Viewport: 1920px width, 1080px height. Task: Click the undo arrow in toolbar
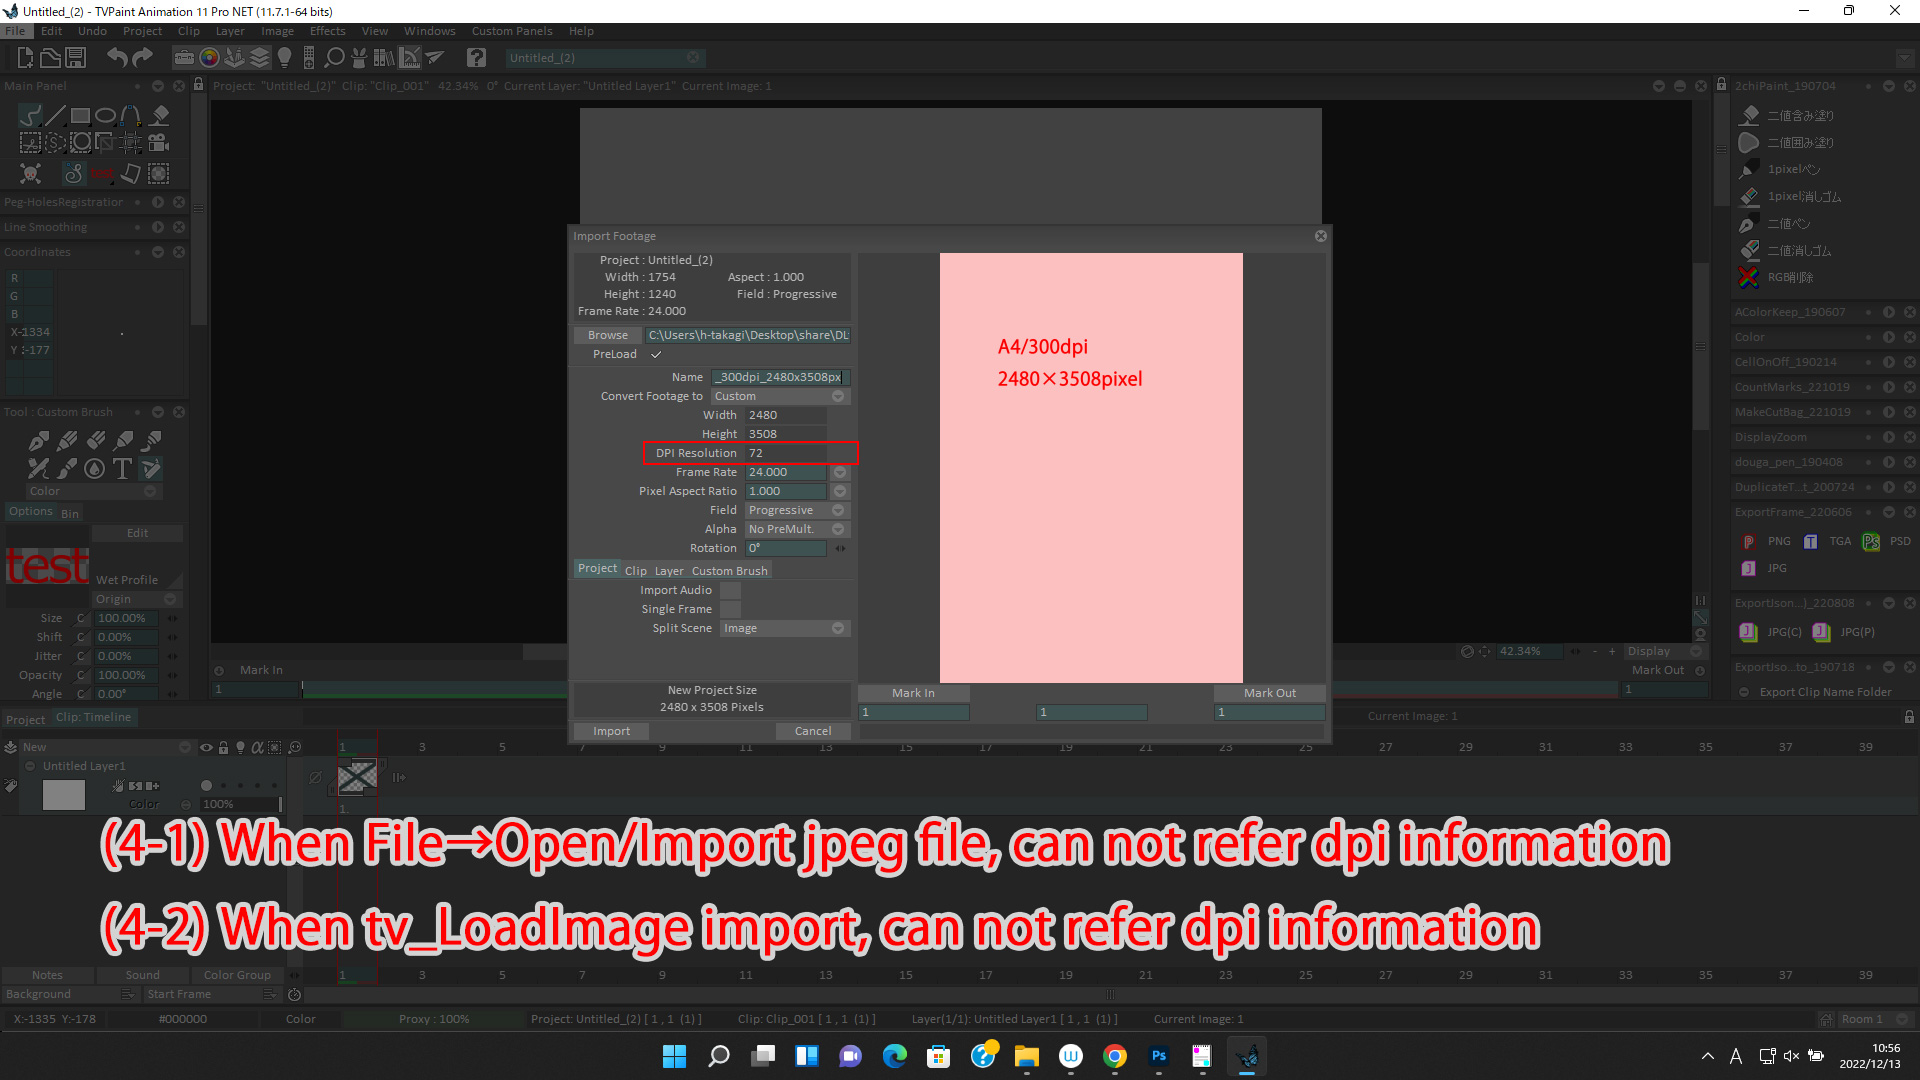[x=118, y=58]
